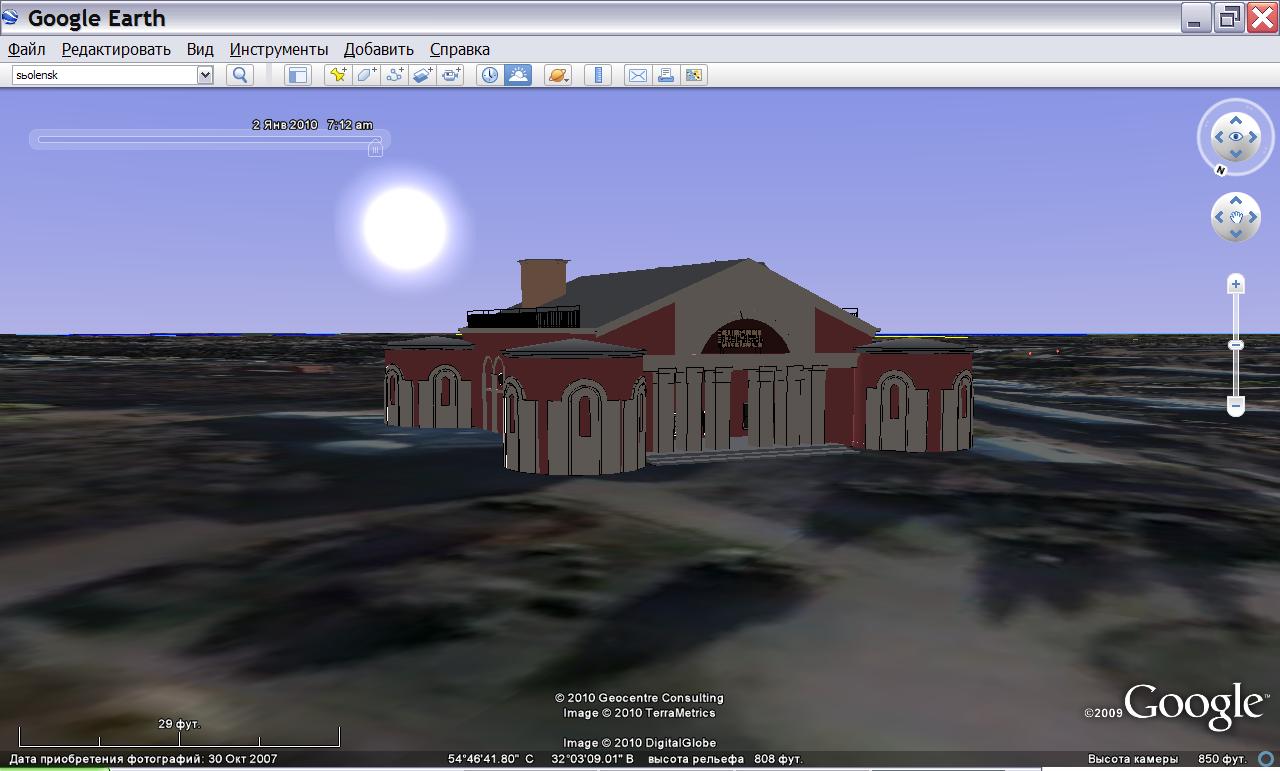Open the Справка menu
Viewport: 1280px width, 771px height.
click(x=460, y=49)
